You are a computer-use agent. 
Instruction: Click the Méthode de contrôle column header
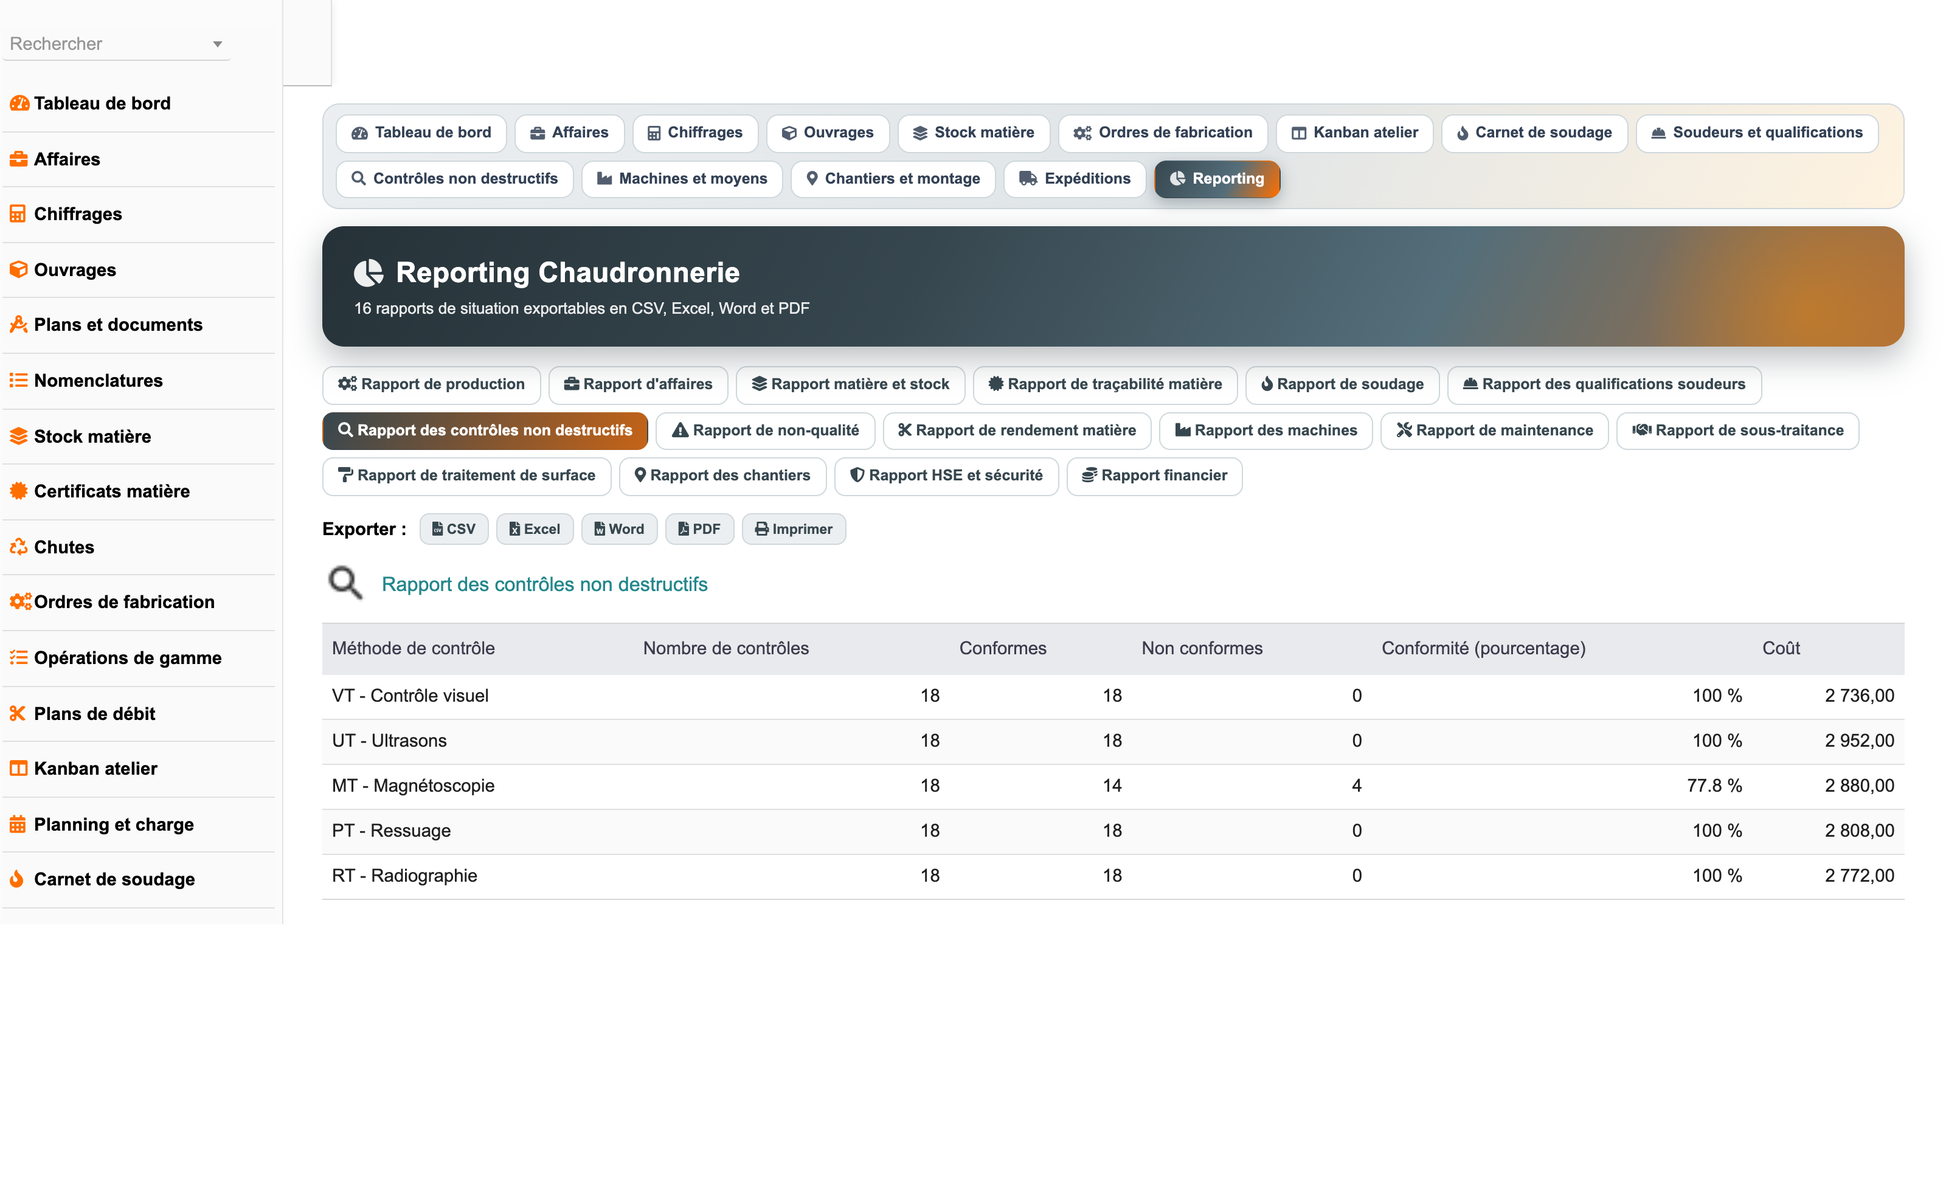[x=413, y=649]
